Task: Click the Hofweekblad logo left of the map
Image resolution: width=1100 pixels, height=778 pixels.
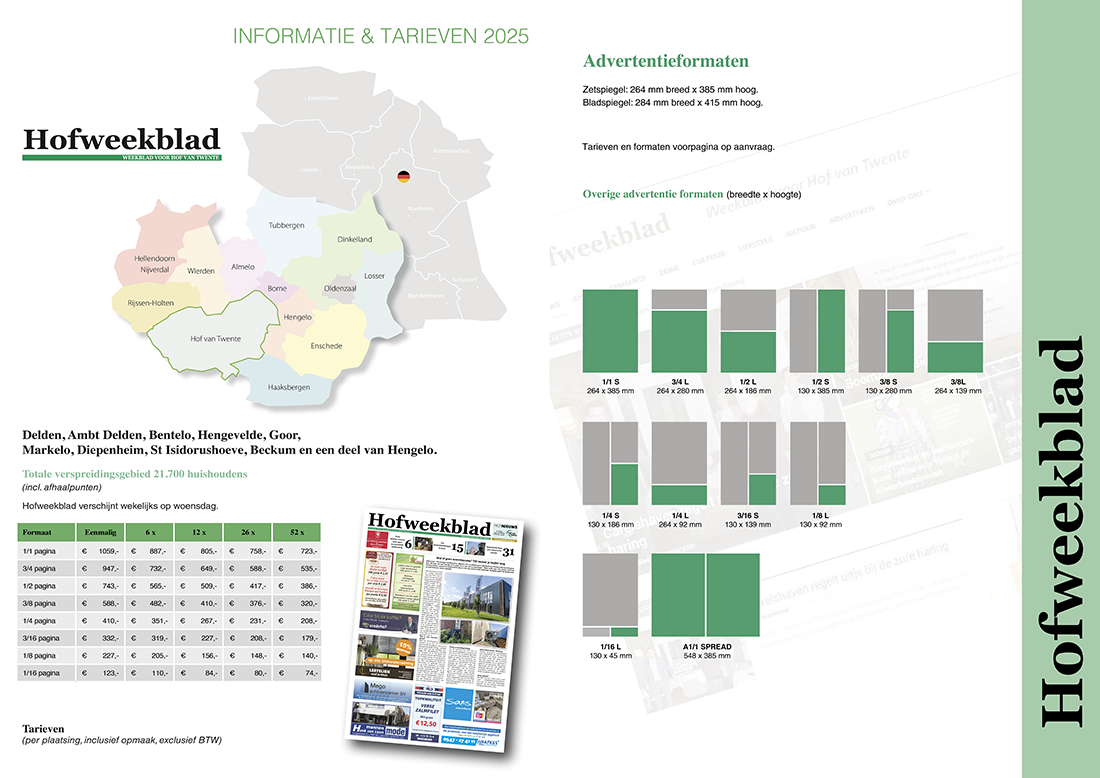Action: click(121, 144)
